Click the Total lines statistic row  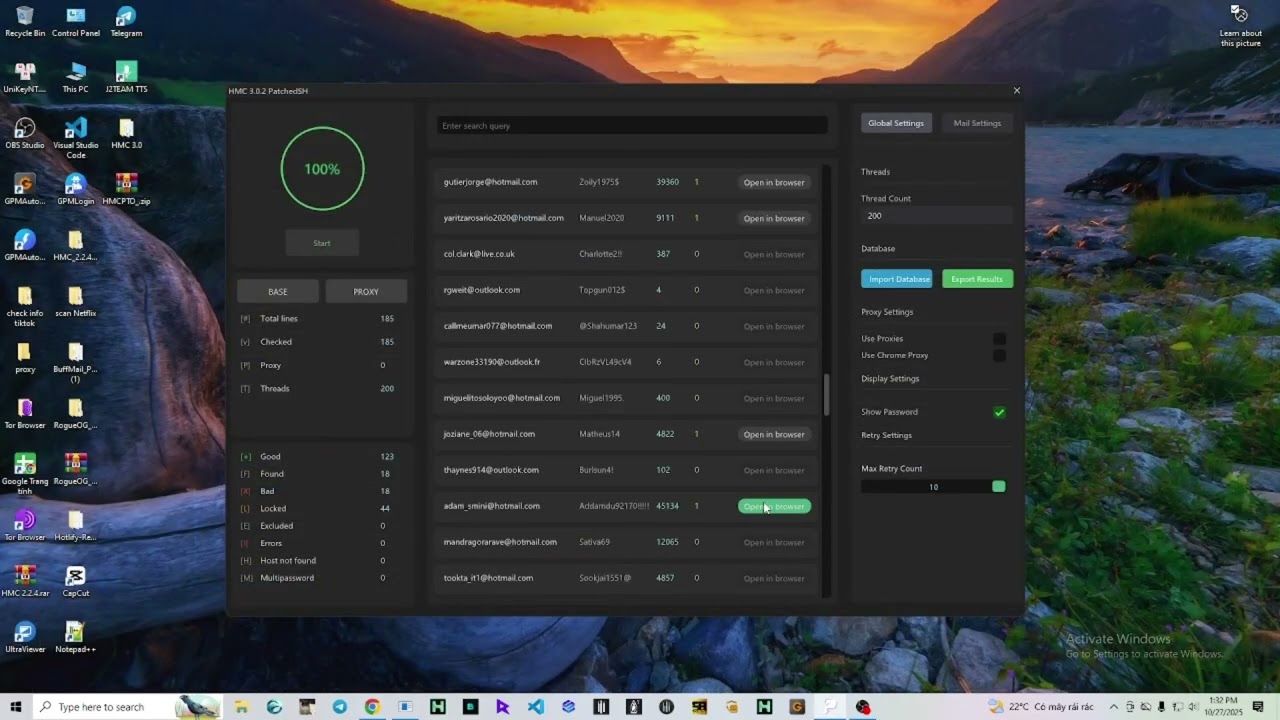coord(318,319)
